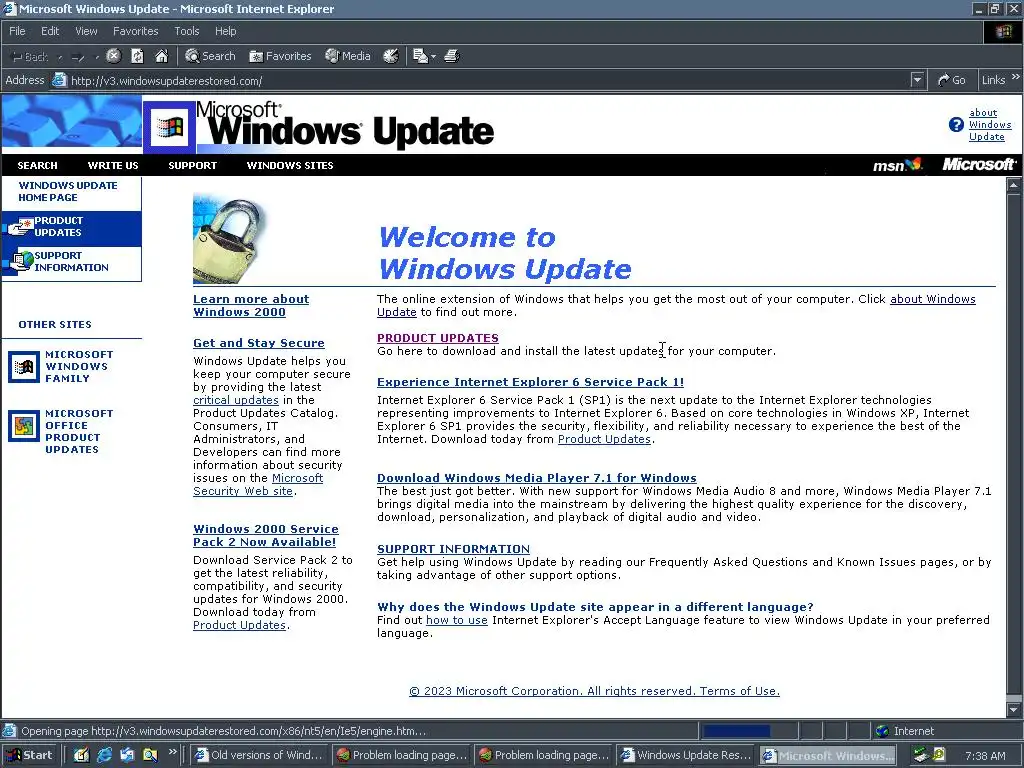Click Windows 2000 Service Pack 2 Now Available link
The width and height of the screenshot is (1024, 768).
click(x=266, y=536)
